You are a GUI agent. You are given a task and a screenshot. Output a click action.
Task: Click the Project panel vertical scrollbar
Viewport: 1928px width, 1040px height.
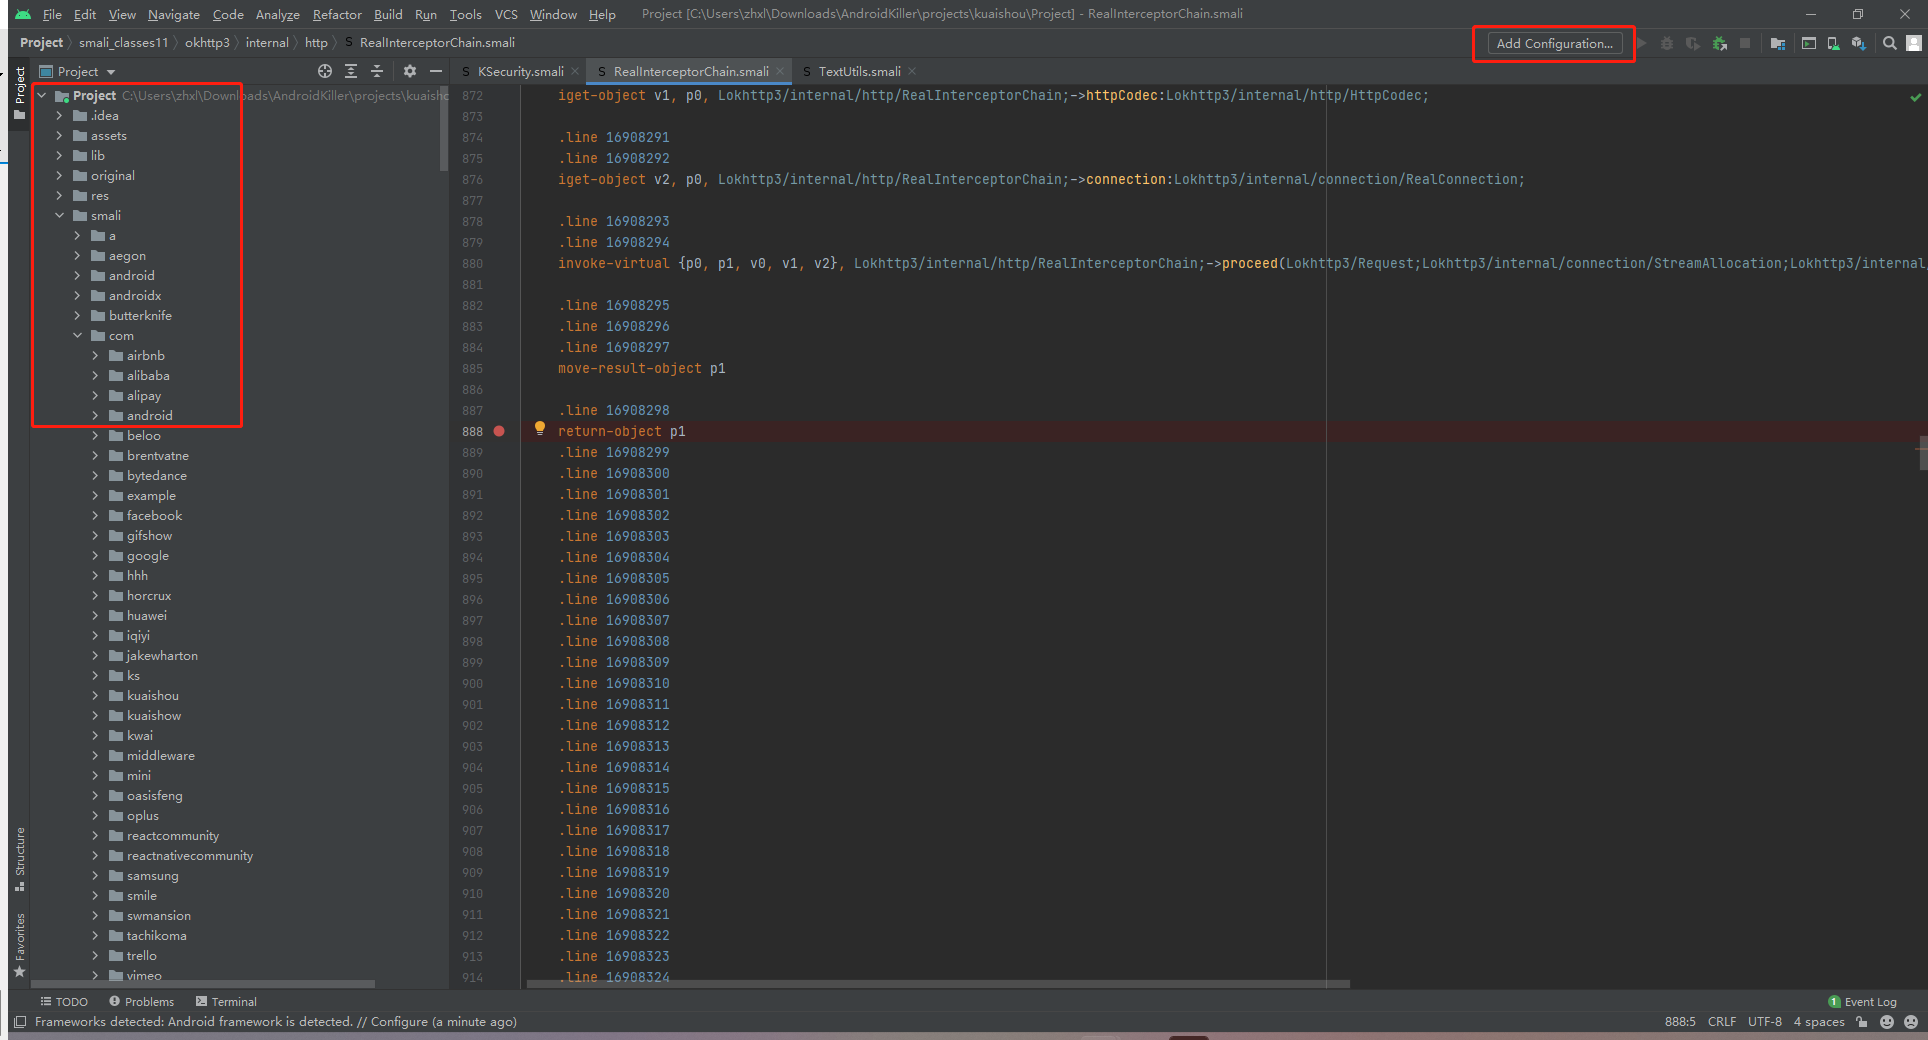tap(444, 128)
